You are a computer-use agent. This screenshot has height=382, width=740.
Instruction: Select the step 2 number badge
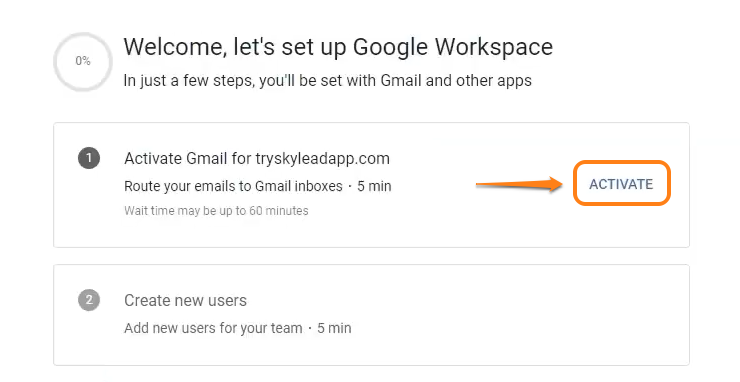(89, 300)
